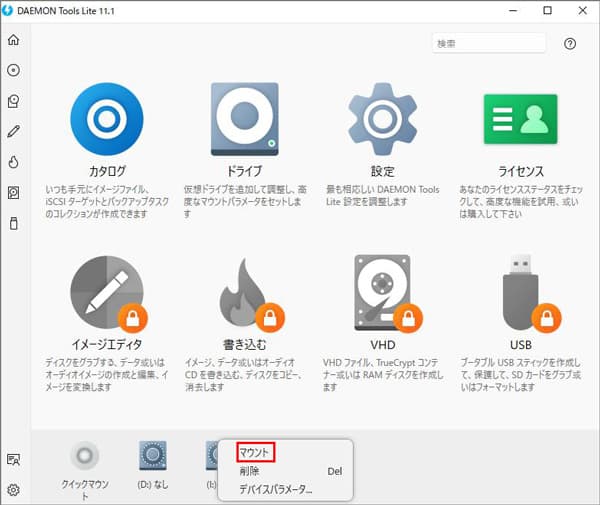Click the USB device icon in sidebar
The image size is (600, 505).
tap(13, 223)
